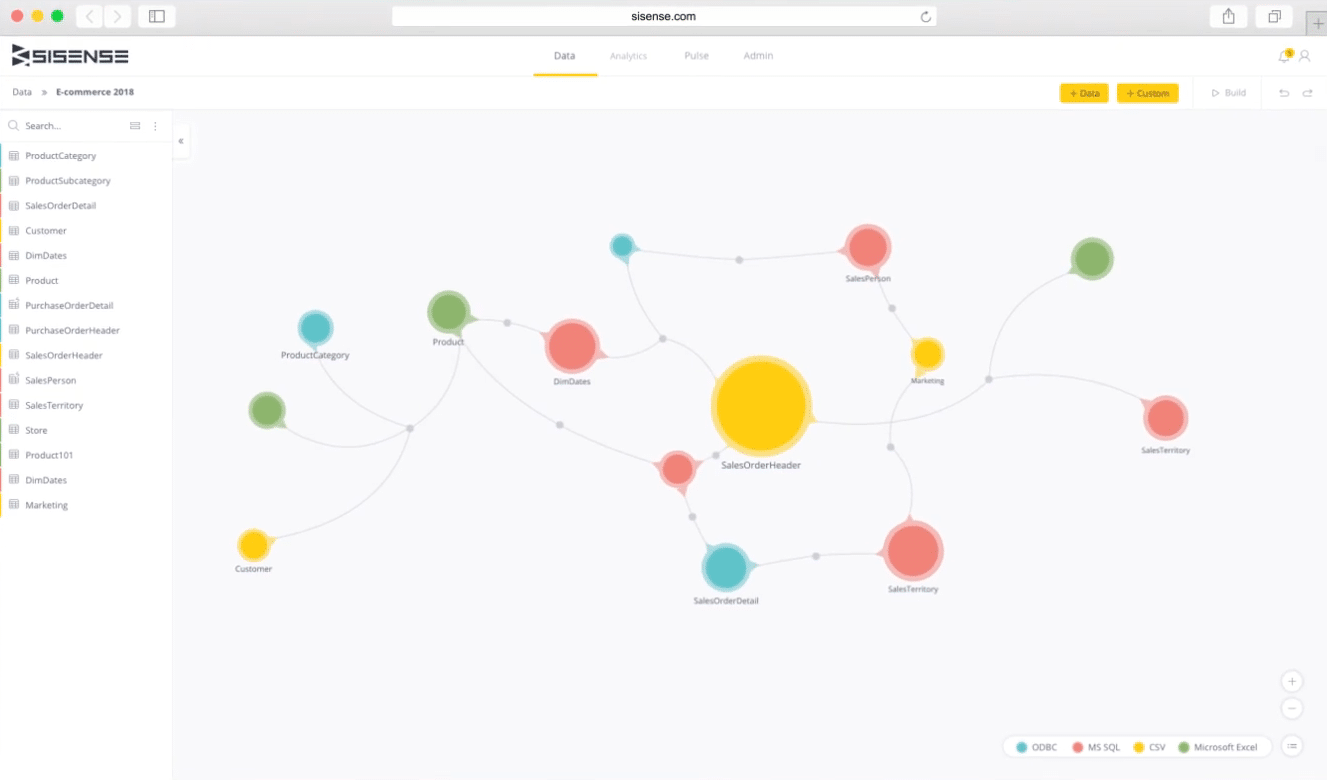The width and height of the screenshot is (1327, 780).
Task: Open the Admin tab
Action: point(758,56)
